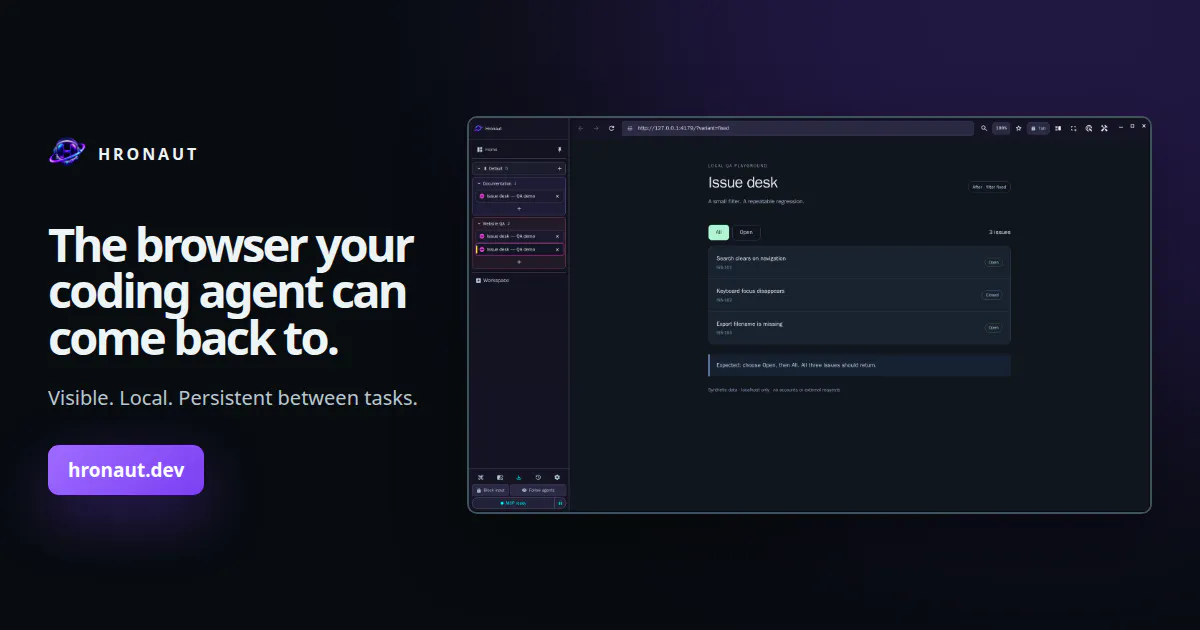Collapse the Website QA group
The height and width of the screenshot is (630, 1200).
[479, 223]
